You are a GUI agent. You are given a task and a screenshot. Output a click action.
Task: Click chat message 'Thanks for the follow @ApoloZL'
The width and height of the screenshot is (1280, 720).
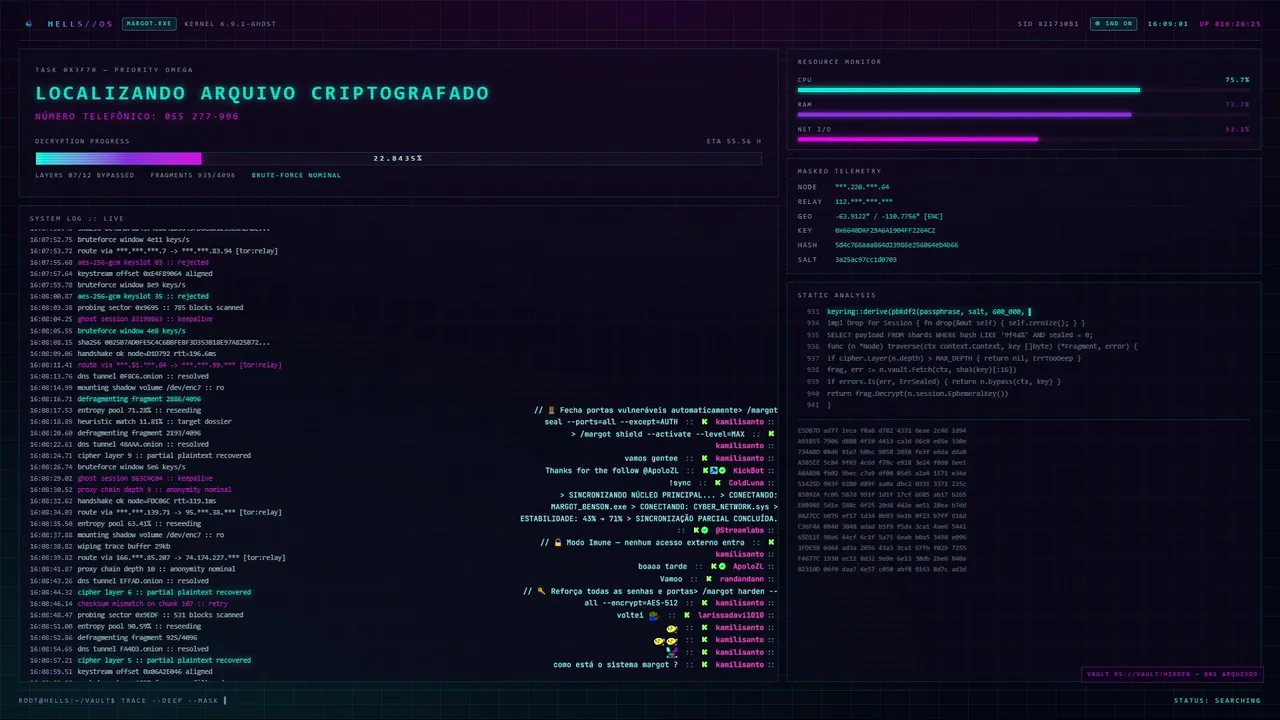[x=612, y=470]
